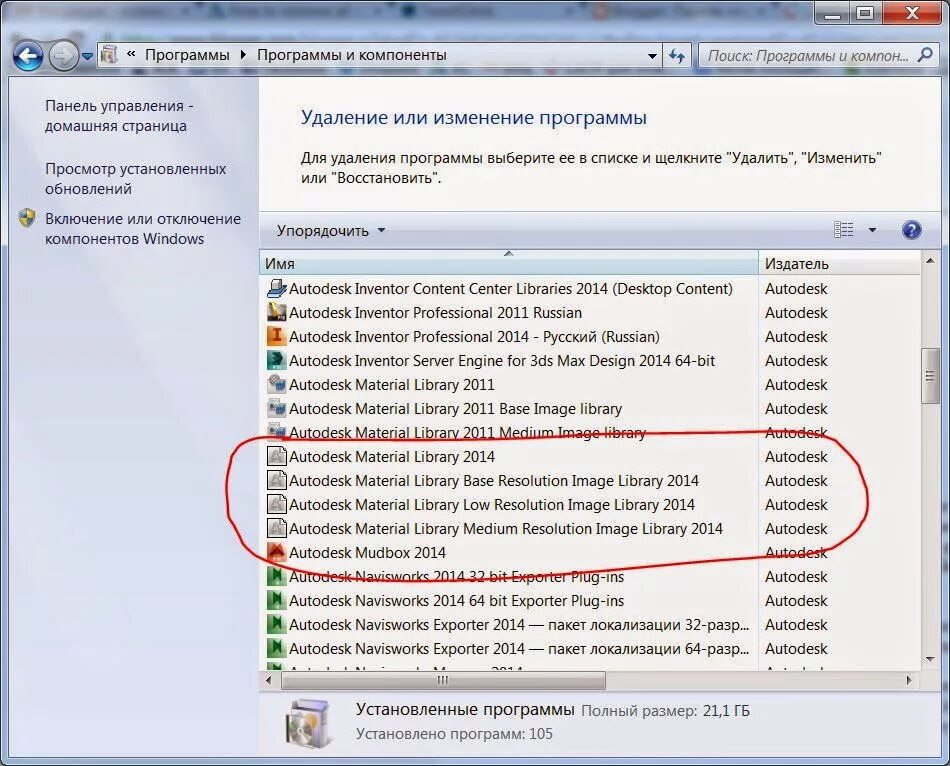Click Navisworks Exporter 2014 32-разр localization icon
950x766 pixels.
(x=277, y=624)
